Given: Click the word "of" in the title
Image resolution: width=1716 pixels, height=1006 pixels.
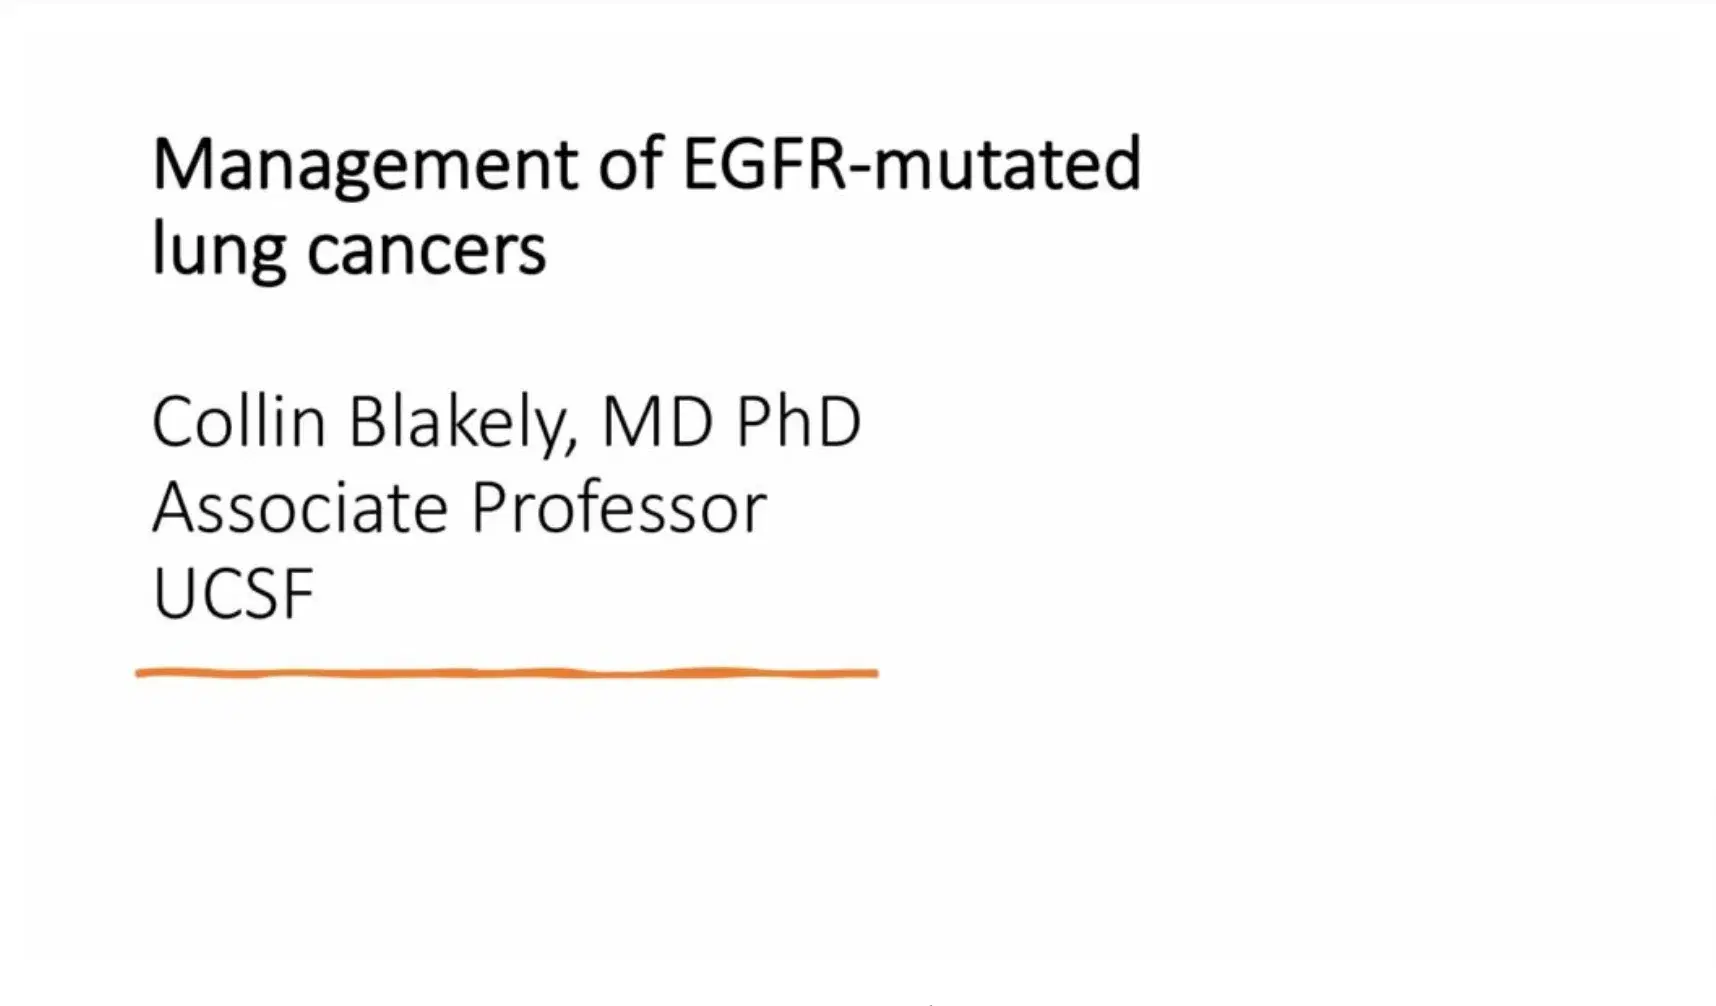Looking at the screenshot, I should pos(631,163).
